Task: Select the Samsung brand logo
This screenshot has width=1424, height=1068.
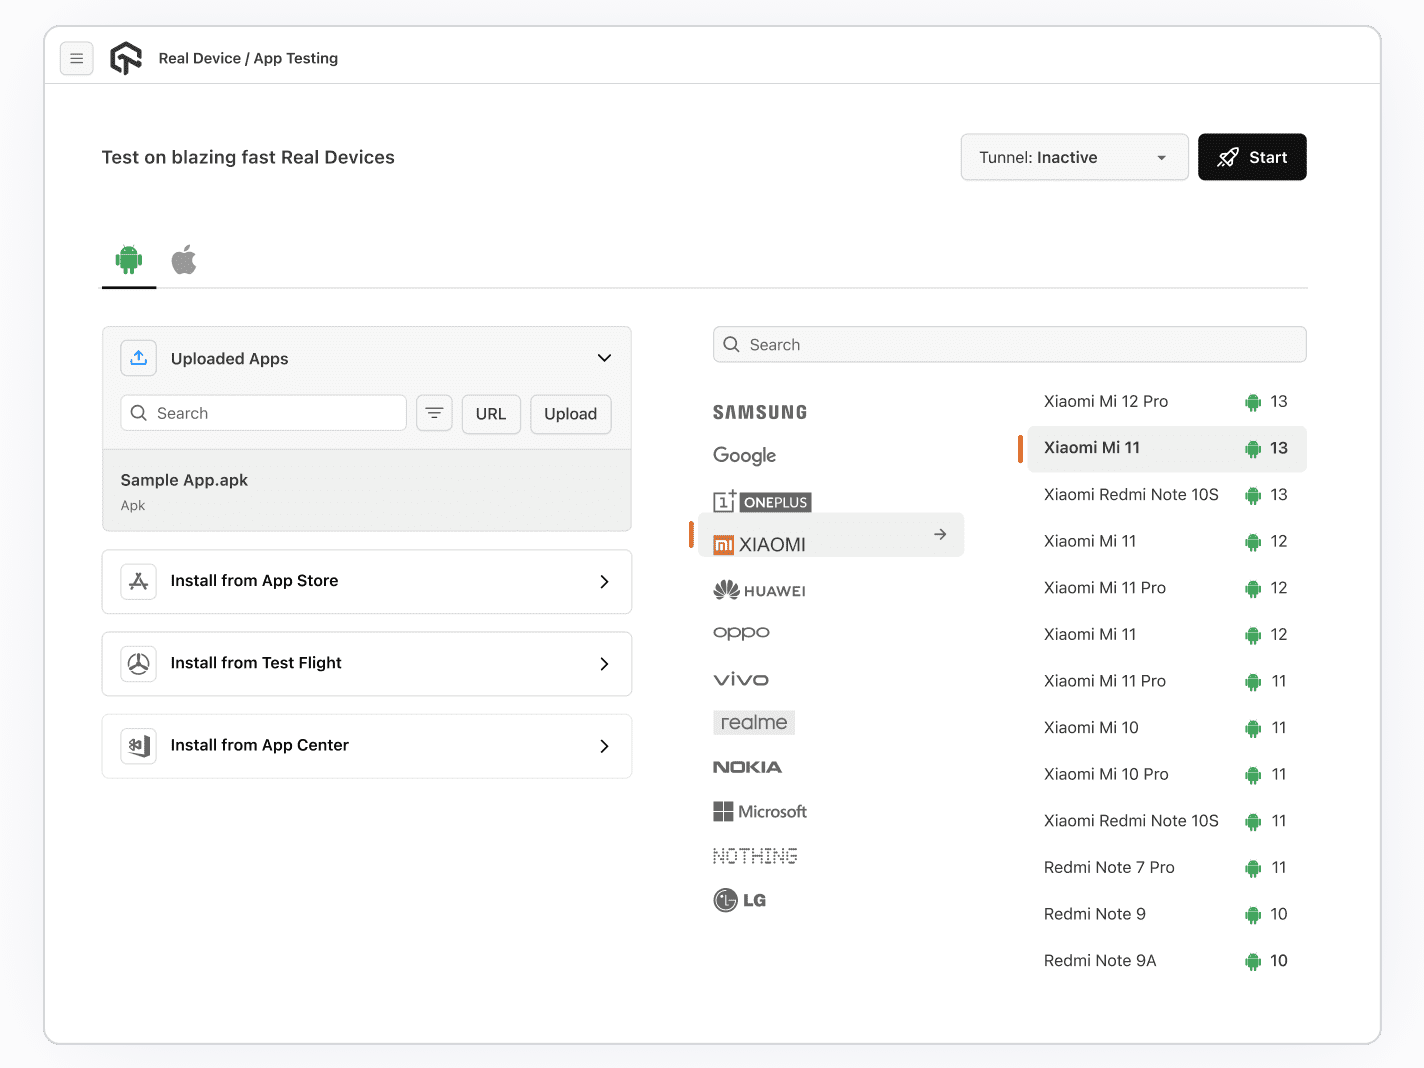Action: [760, 412]
